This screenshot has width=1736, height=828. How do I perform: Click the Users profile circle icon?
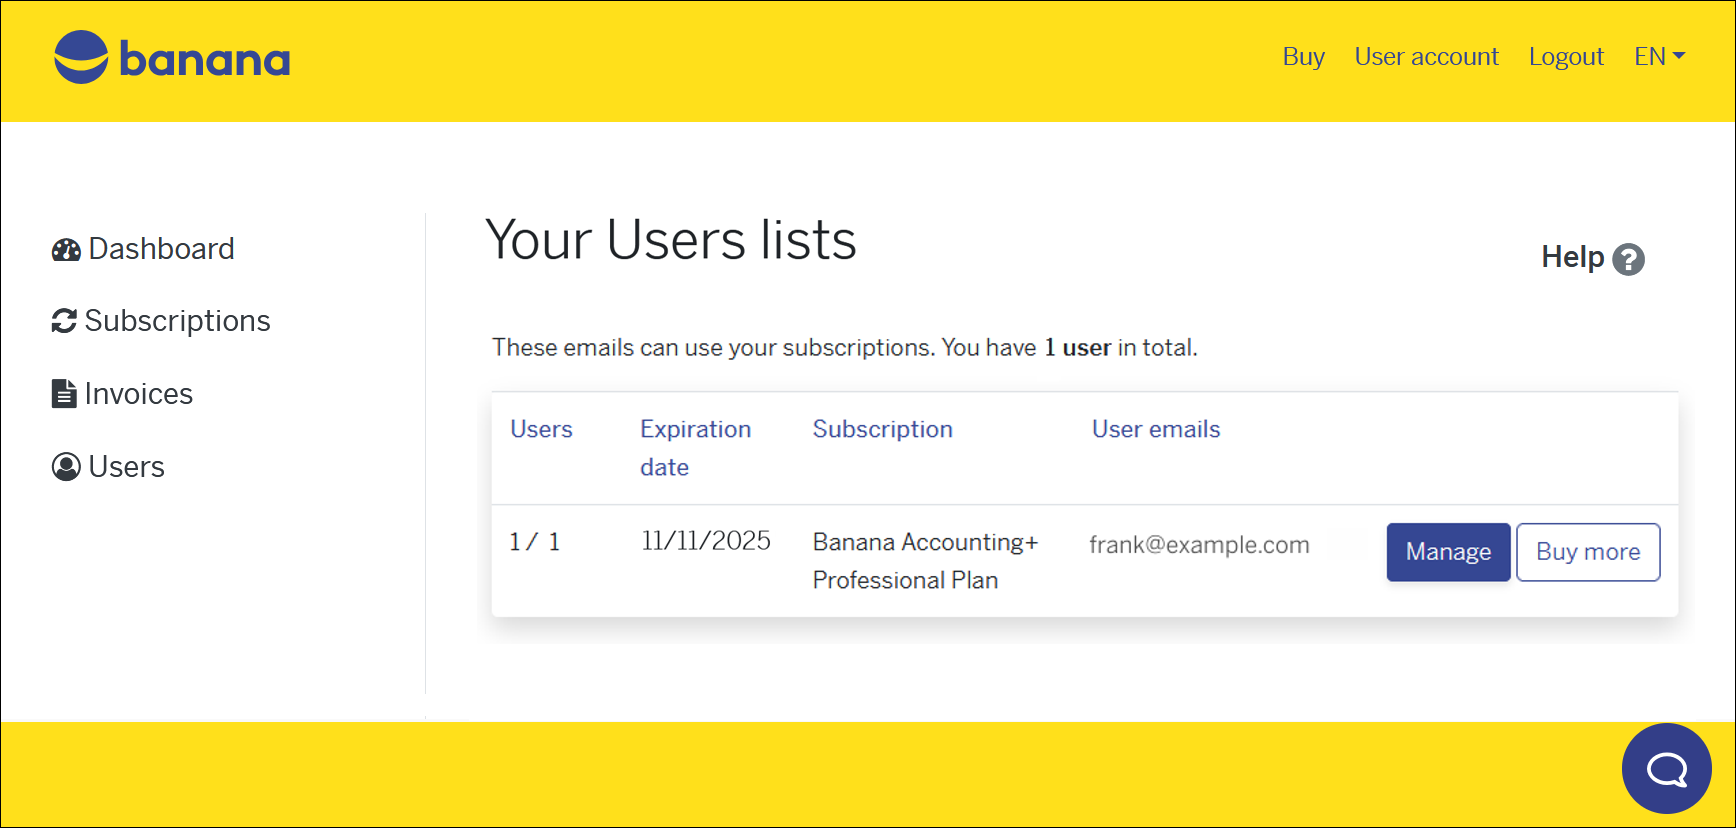tap(66, 467)
